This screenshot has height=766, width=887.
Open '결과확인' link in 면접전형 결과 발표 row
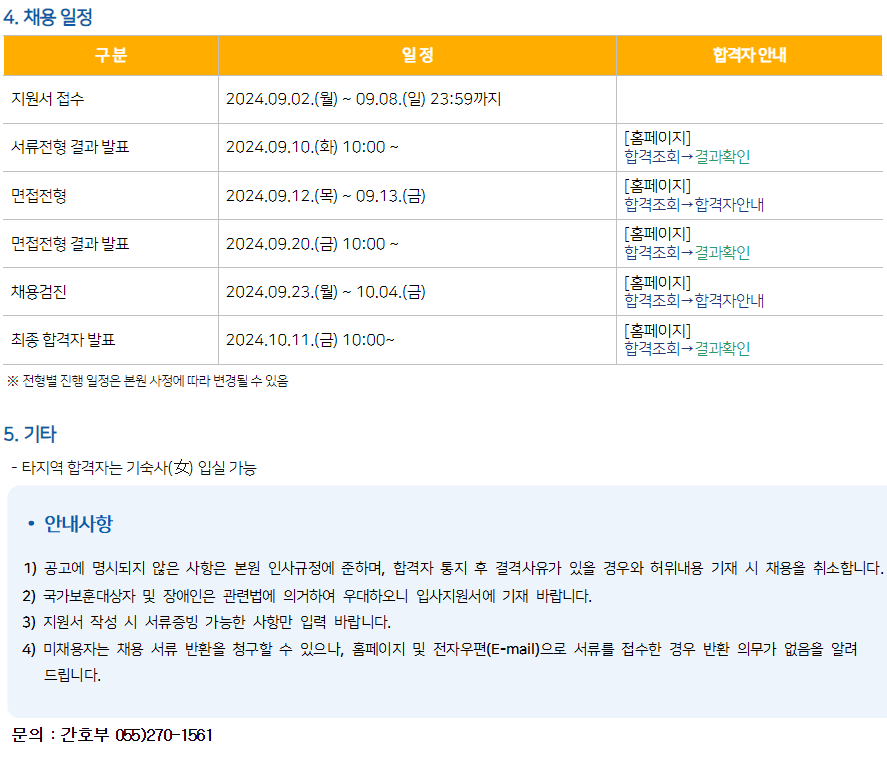[722, 253]
